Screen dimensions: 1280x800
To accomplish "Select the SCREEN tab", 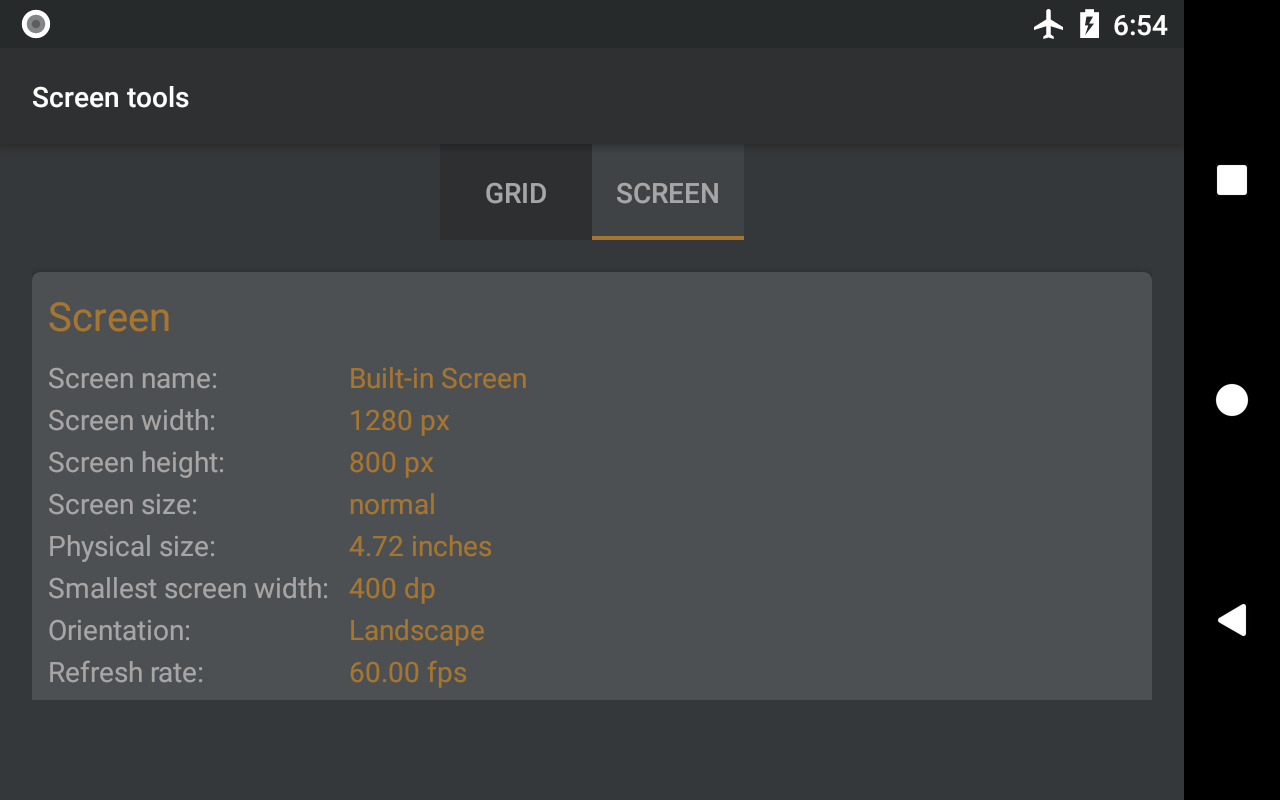I will (668, 192).
